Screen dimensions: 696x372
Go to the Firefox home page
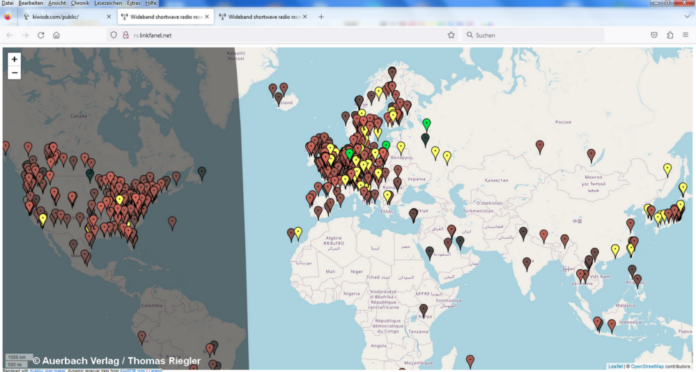56,35
